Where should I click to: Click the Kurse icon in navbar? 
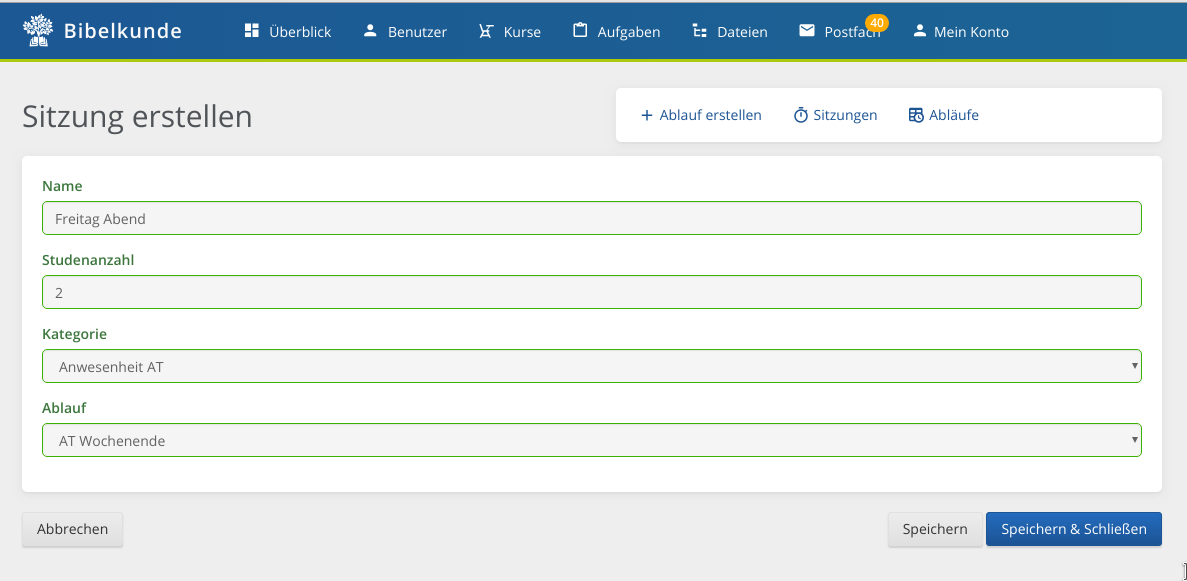(486, 31)
